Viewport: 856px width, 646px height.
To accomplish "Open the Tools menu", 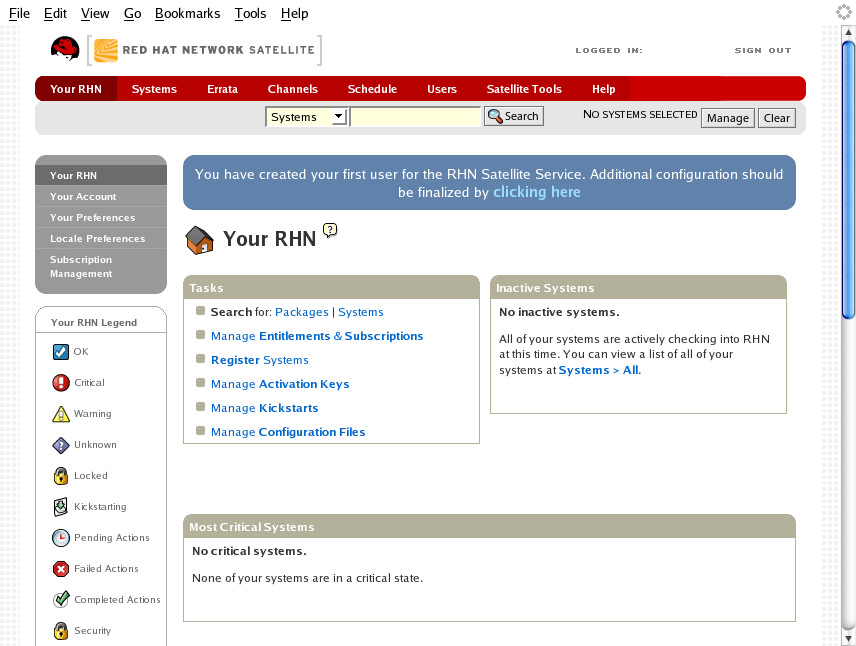I will (250, 13).
